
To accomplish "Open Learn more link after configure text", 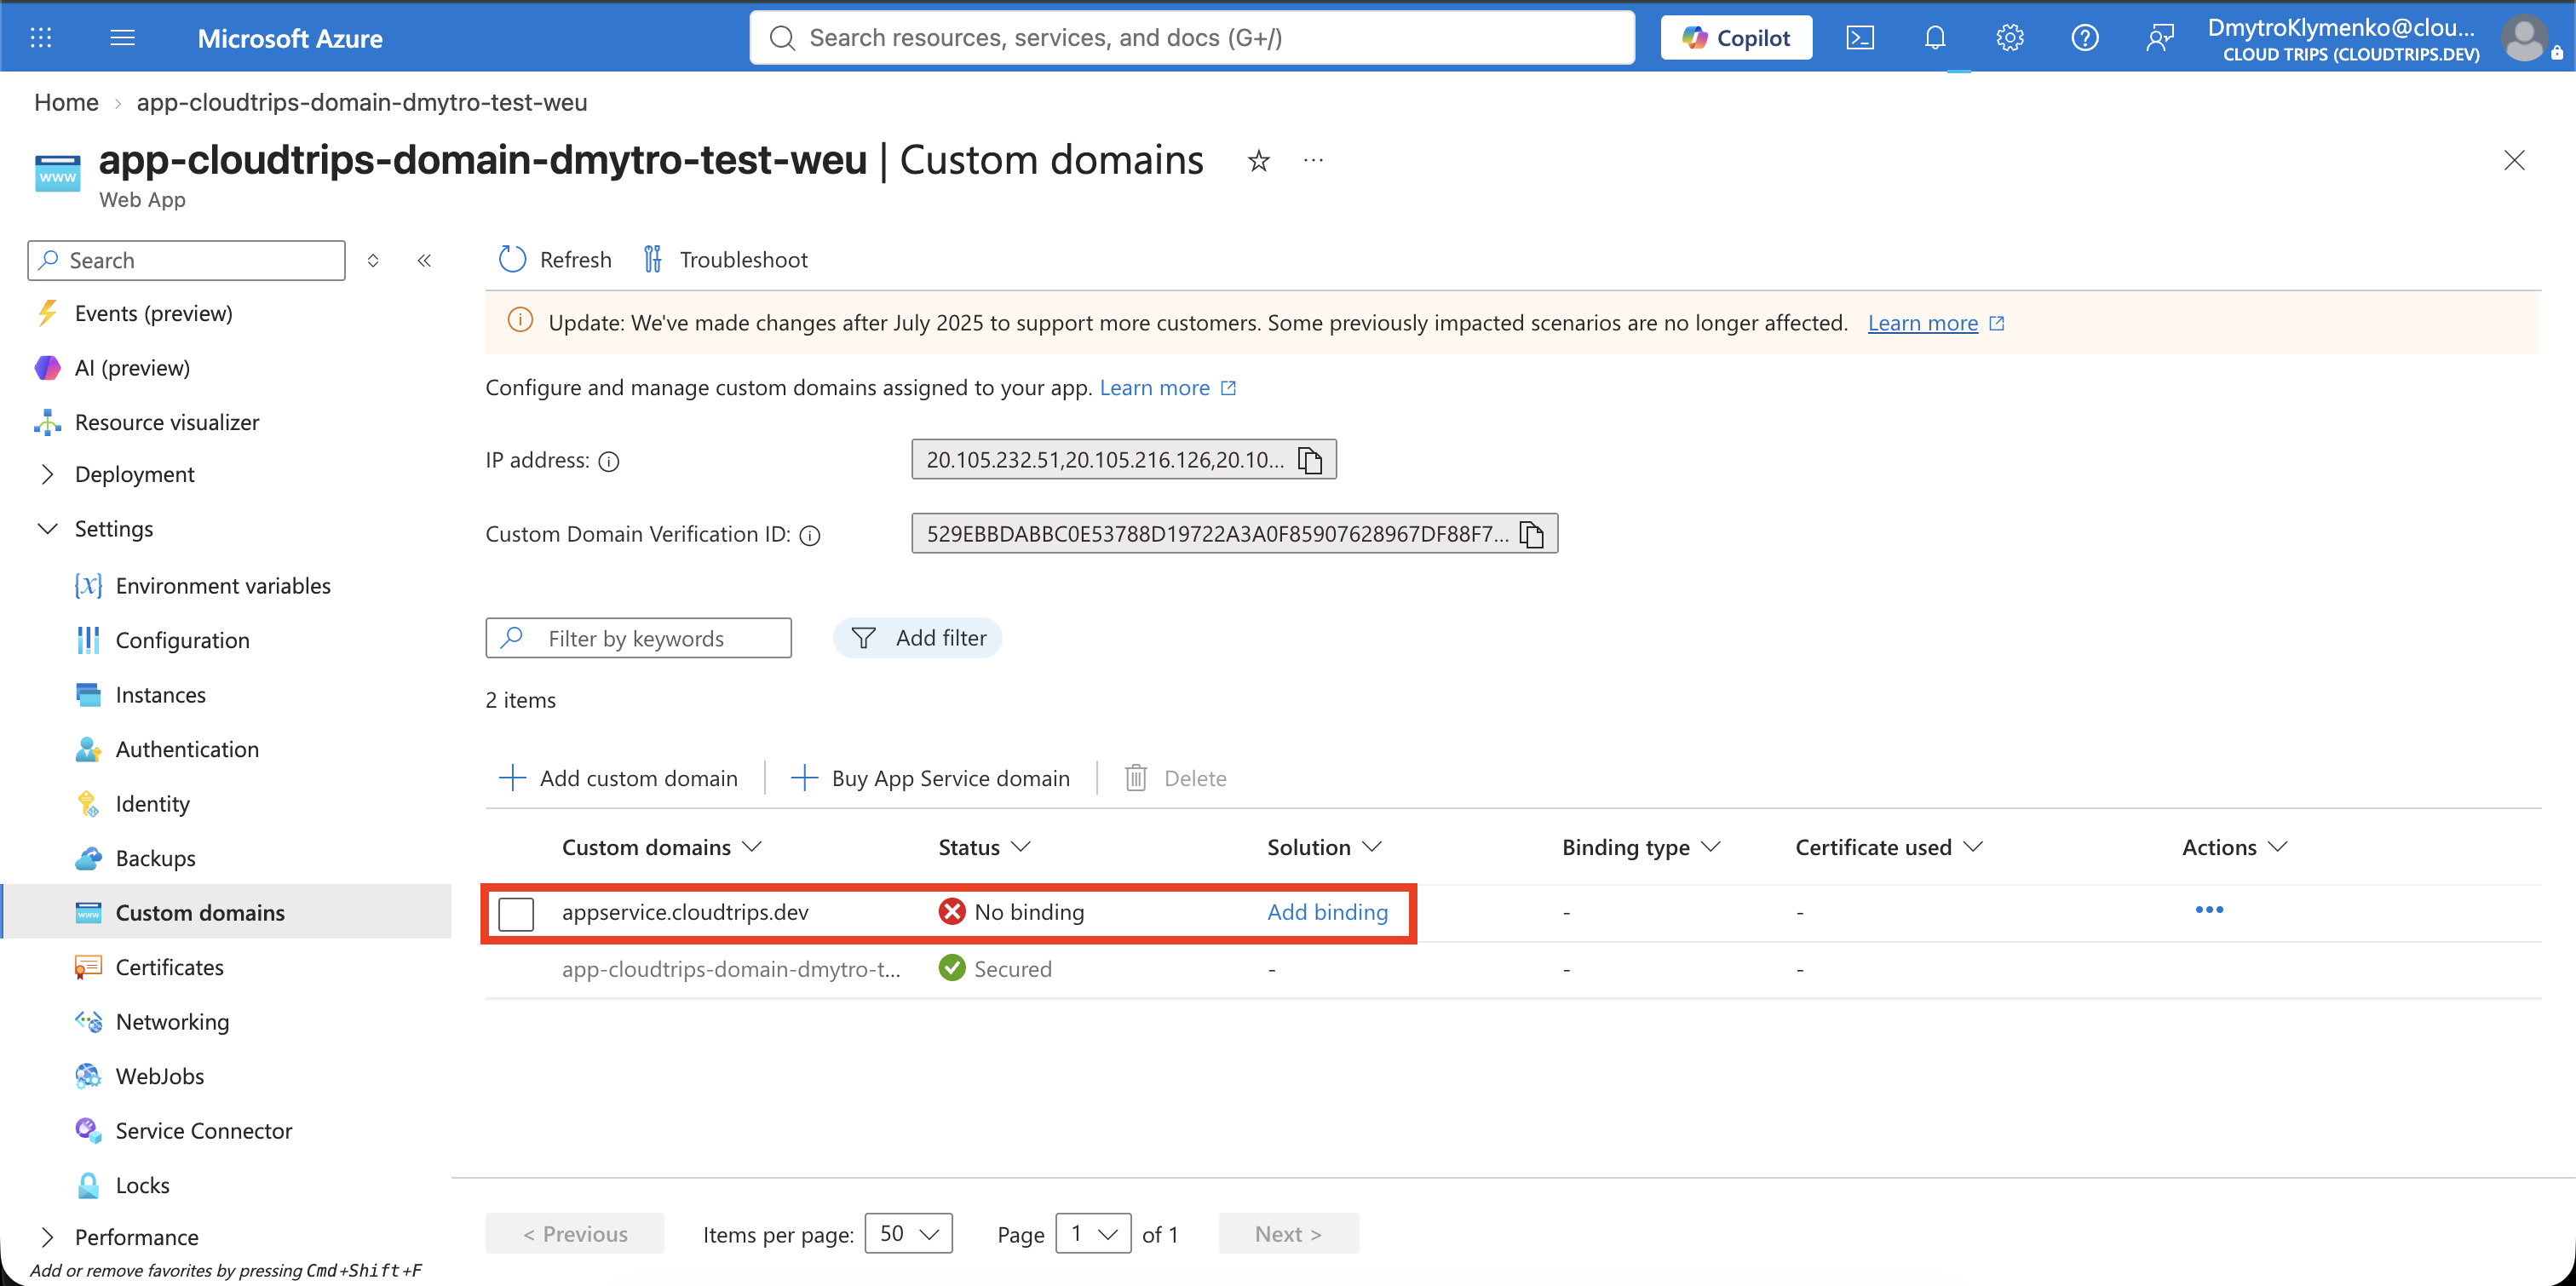I will pyautogui.click(x=1154, y=388).
